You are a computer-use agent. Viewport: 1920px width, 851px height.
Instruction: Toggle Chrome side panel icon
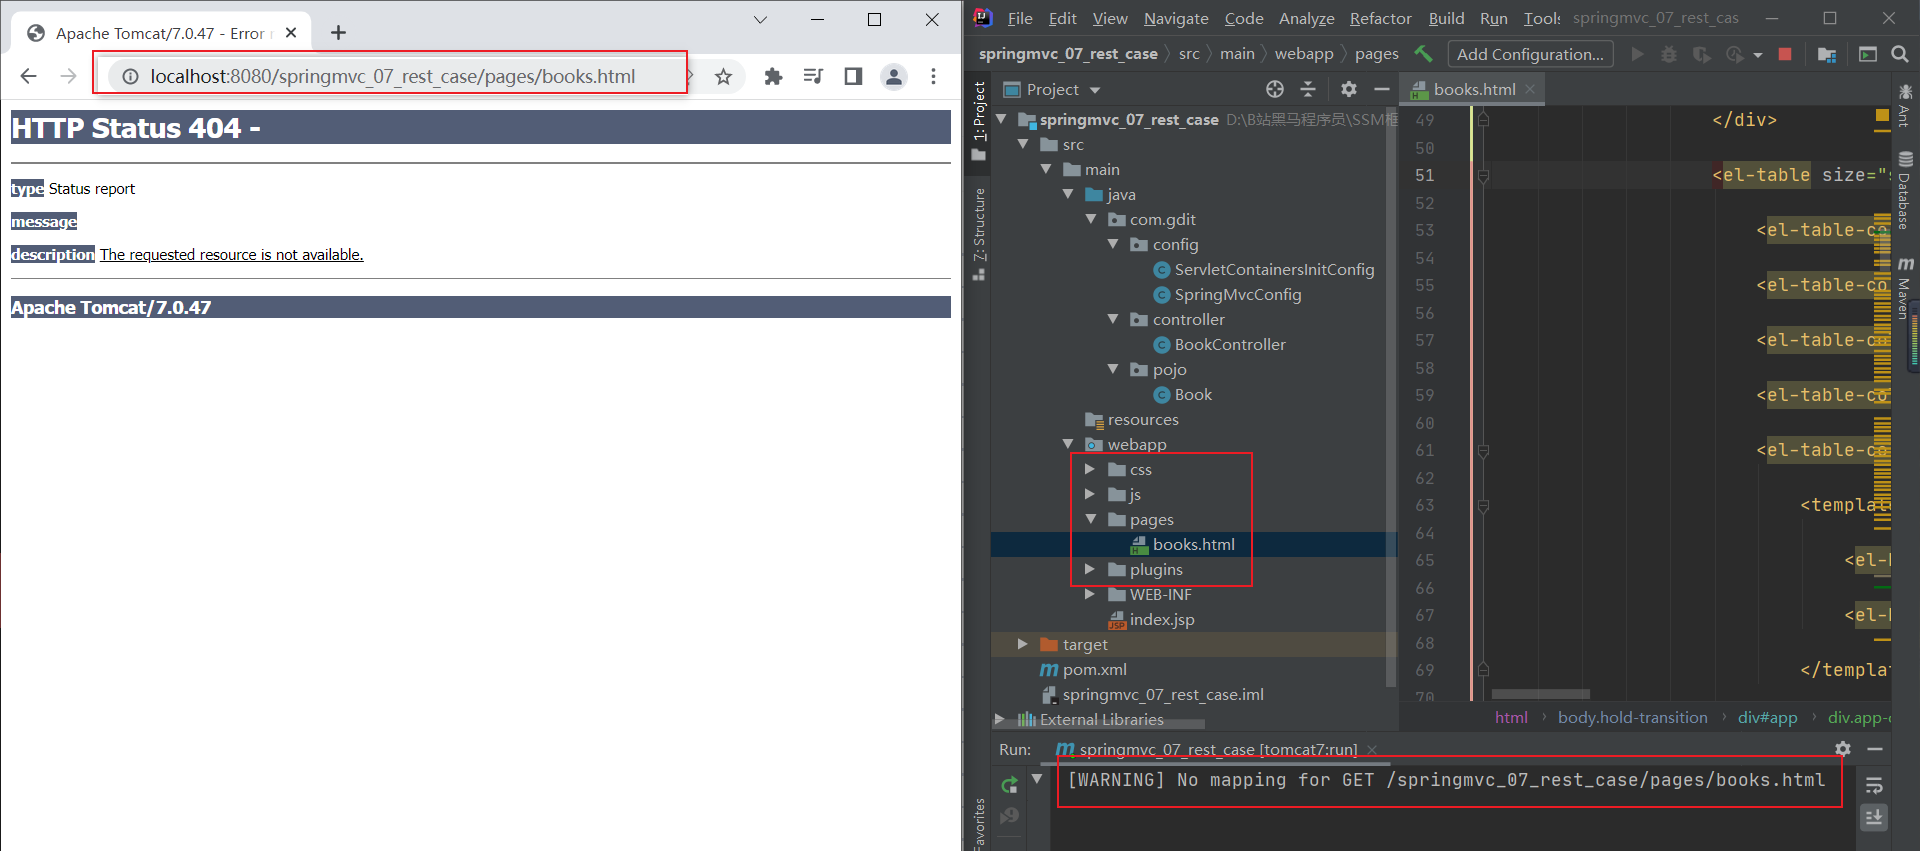pyautogui.click(x=853, y=76)
